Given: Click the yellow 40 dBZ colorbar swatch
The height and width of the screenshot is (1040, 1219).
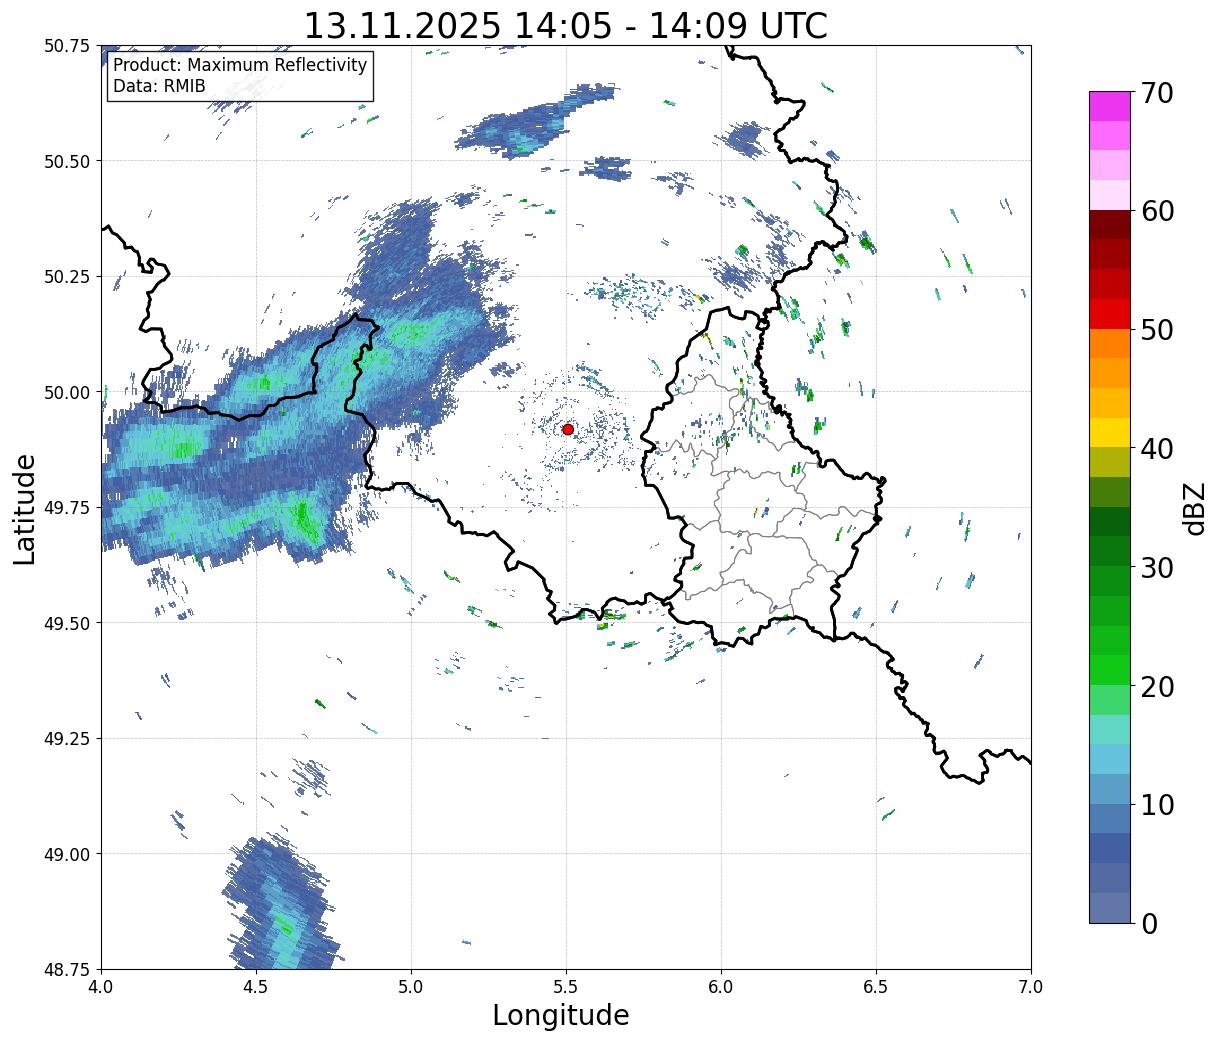Looking at the screenshot, I should click(1110, 432).
